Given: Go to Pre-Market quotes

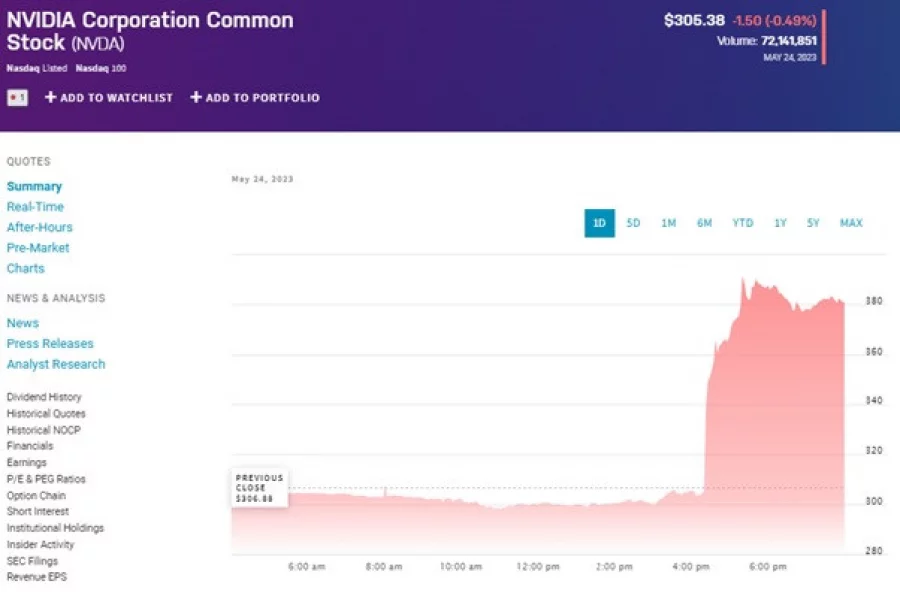Looking at the screenshot, I should pos(38,248).
